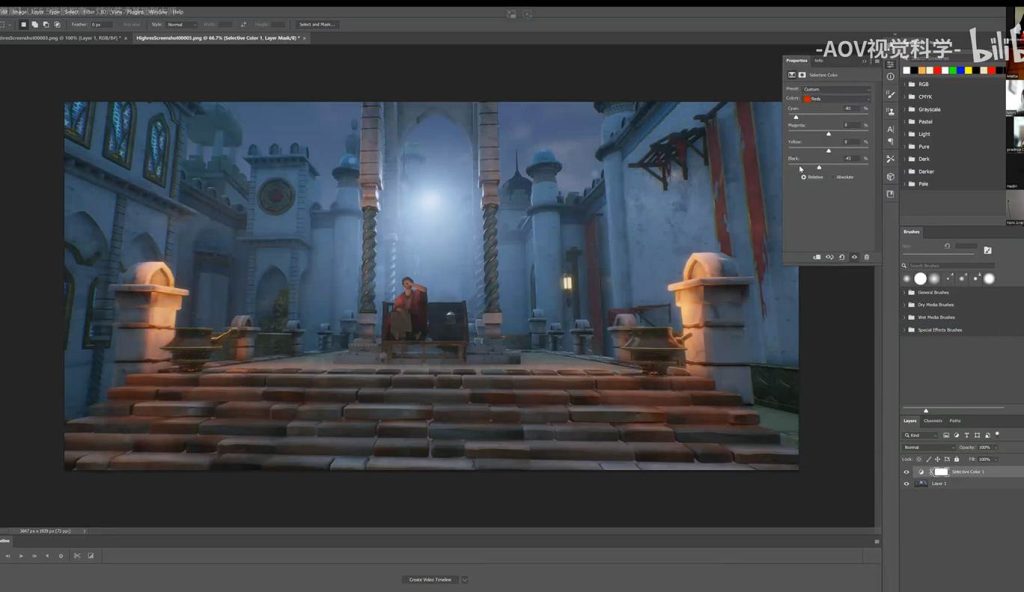Click the reset adjustment icon in Properties
The height and width of the screenshot is (592, 1024).
pos(841,257)
